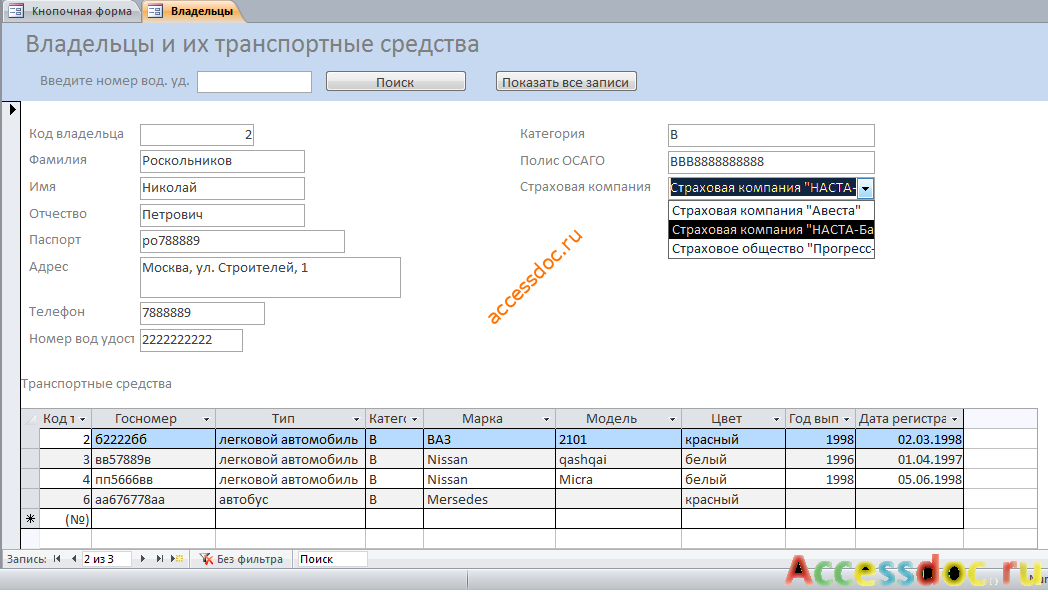This screenshot has width=1048, height=592.
Task: Open Цвет column filter dropdown
Action: point(777,420)
